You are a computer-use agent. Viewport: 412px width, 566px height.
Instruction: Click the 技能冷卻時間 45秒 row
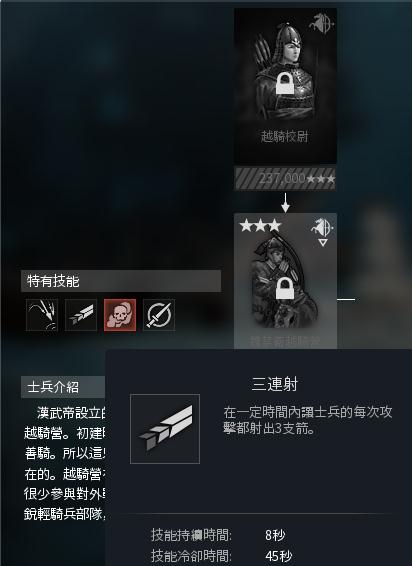pos(221,556)
